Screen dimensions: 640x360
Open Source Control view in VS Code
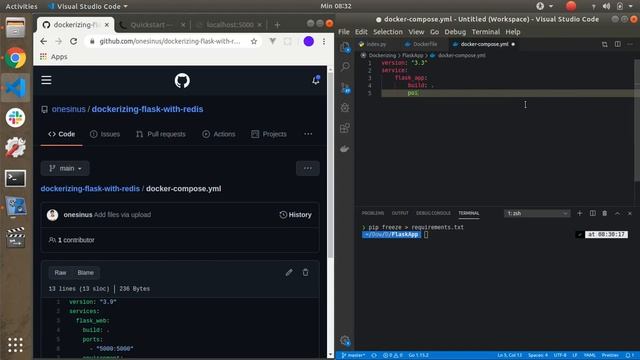[345, 87]
